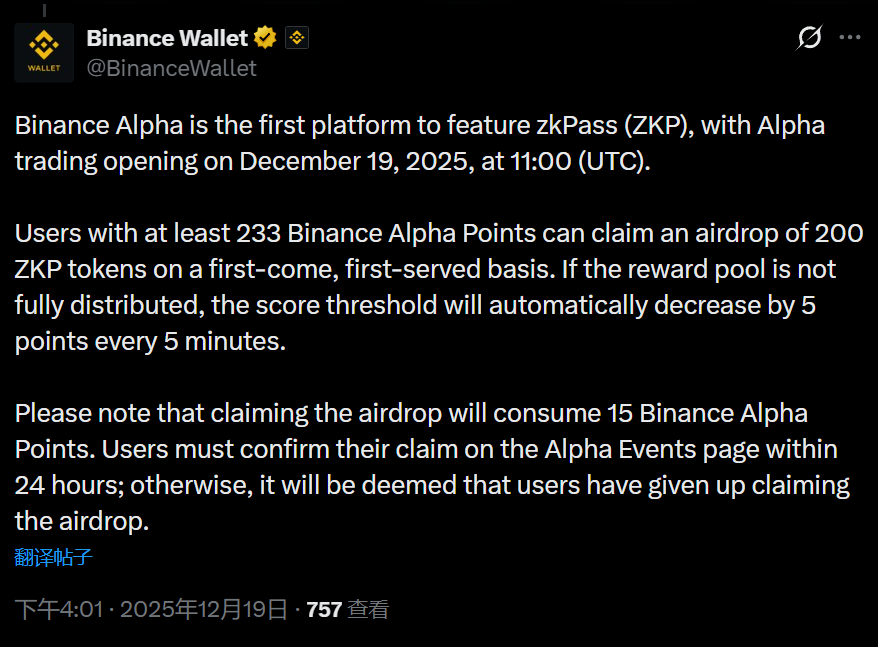Click the 下午4:01 post time
This screenshot has width=878, height=647.
coord(59,609)
